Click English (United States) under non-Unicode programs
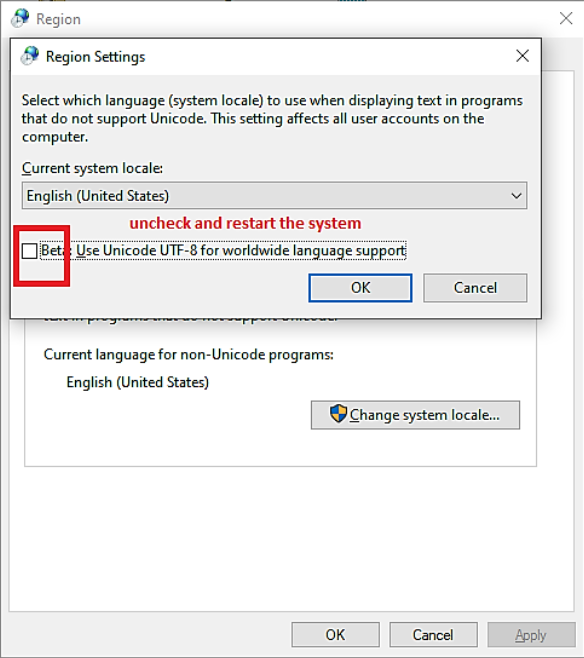 tap(138, 382)
